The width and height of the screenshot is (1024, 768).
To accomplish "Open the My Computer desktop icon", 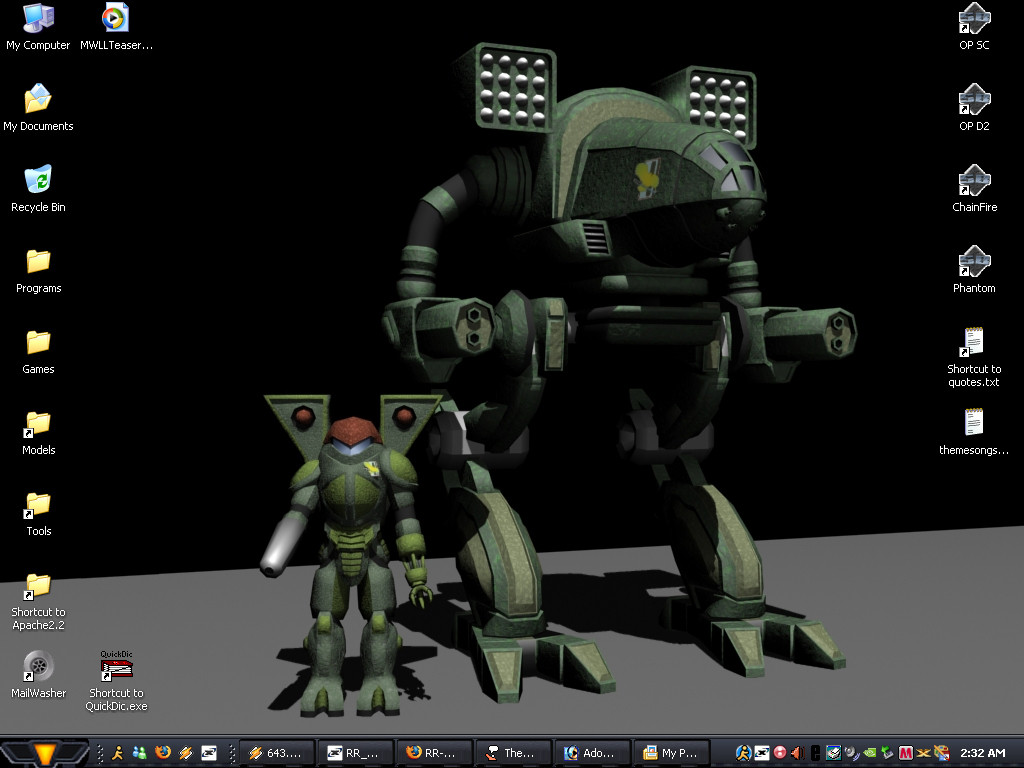I will click(x=38, y=27).
